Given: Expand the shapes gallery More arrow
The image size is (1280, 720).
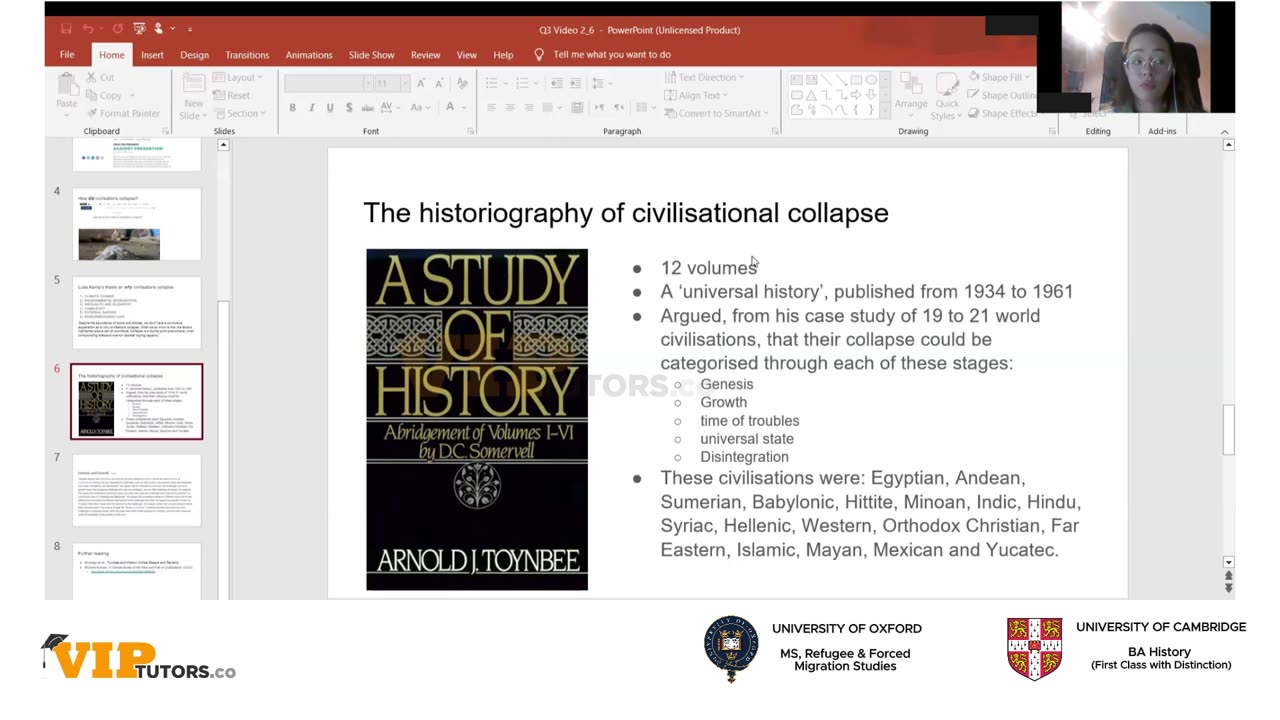Looking at the screenshot, I should click(884, 112).
